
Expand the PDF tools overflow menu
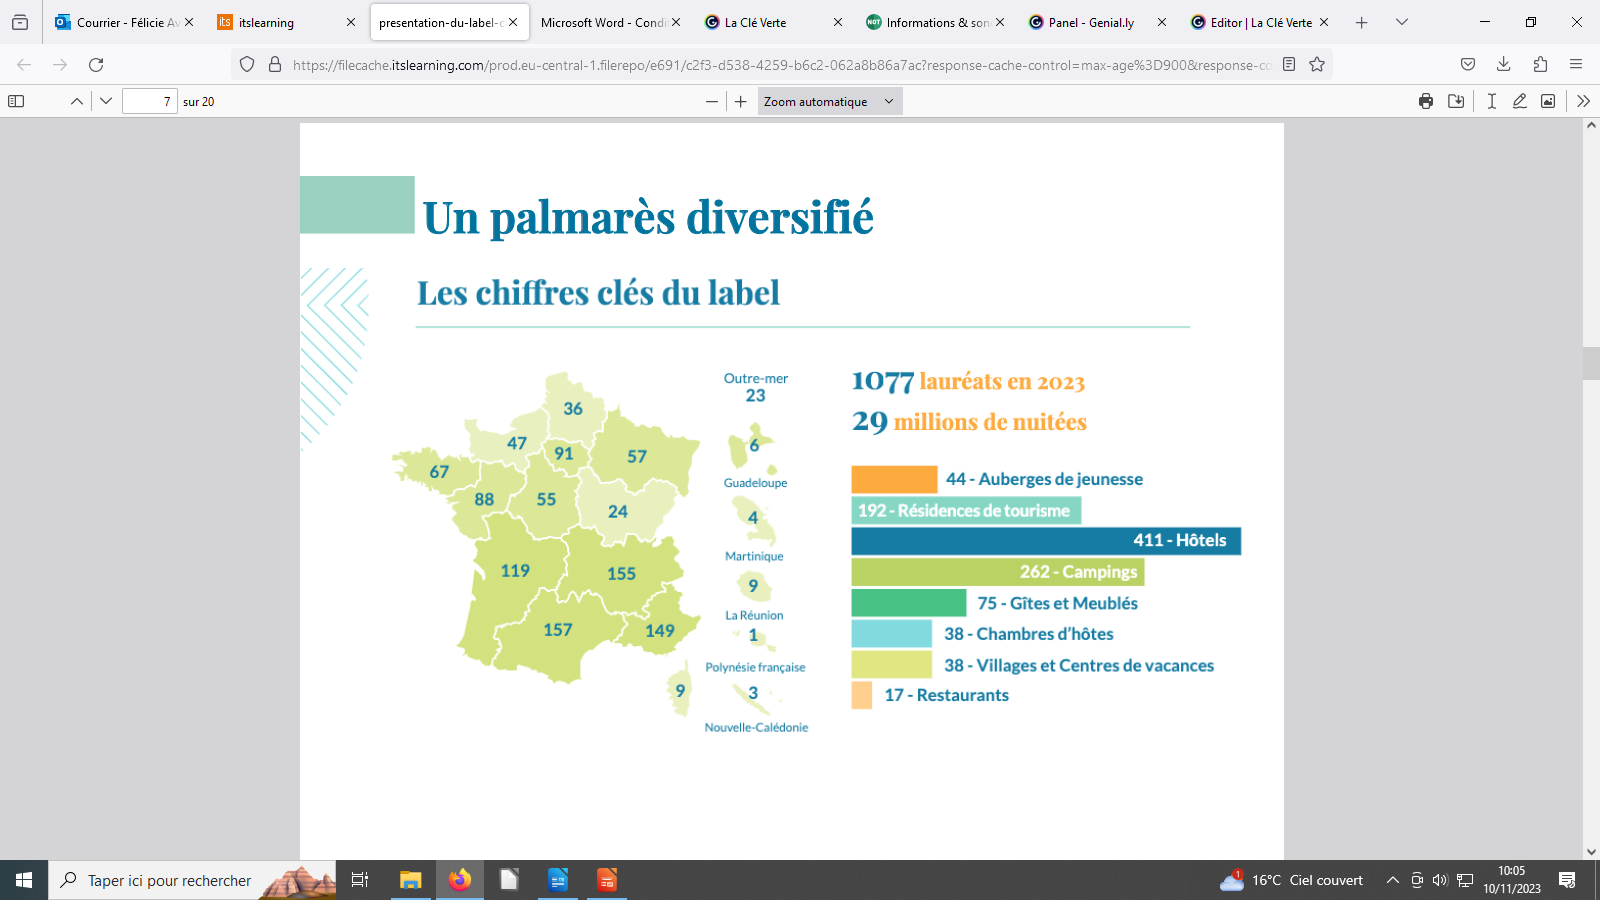(x=1583, y=101)
